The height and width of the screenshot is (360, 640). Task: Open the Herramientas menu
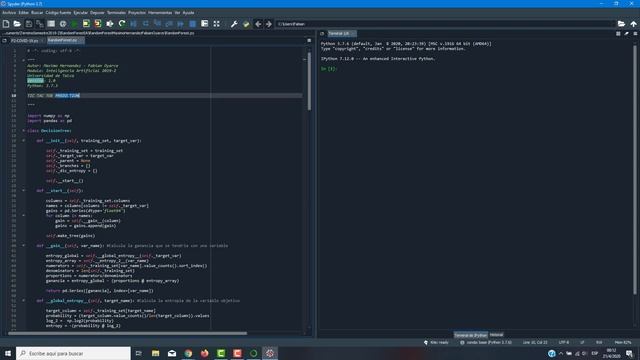pos(160,13)
